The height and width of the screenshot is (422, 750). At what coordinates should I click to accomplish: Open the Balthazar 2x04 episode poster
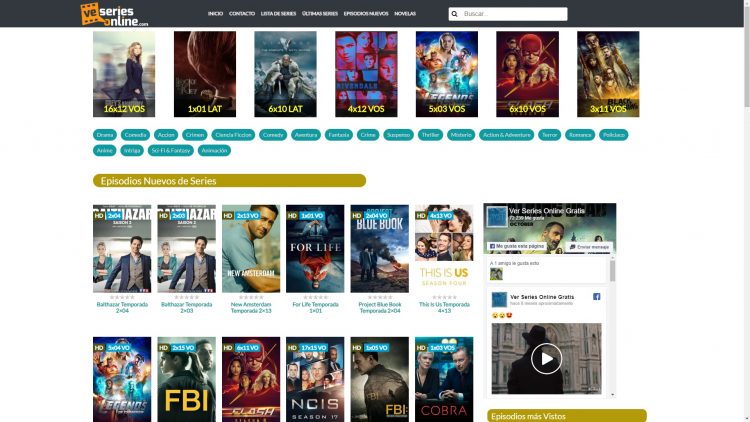122,249
